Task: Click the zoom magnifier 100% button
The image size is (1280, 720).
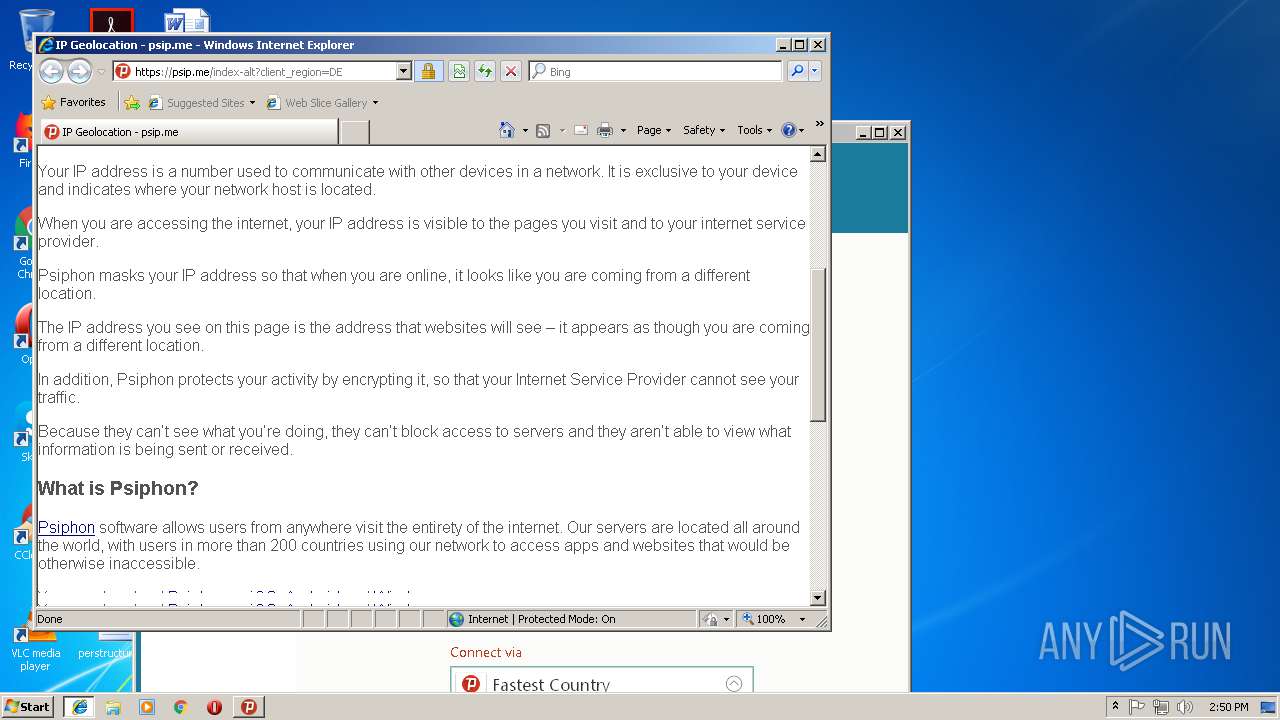Action: click(765, 619)
